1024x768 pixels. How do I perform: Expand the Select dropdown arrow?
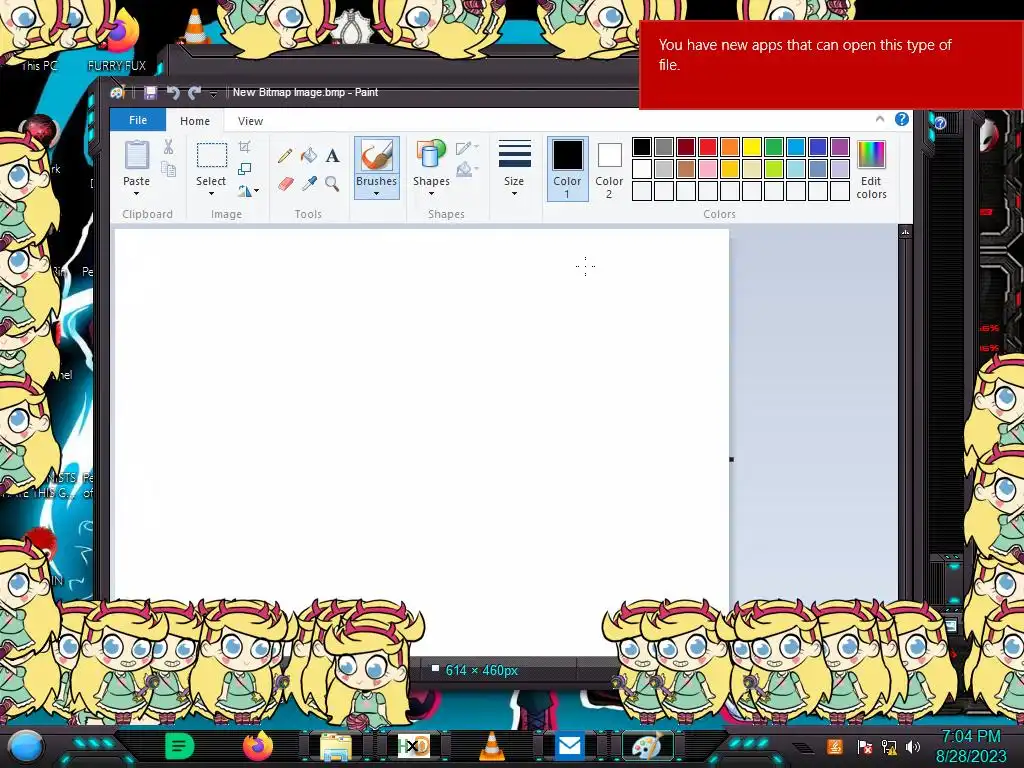click(x=211, y=193)
